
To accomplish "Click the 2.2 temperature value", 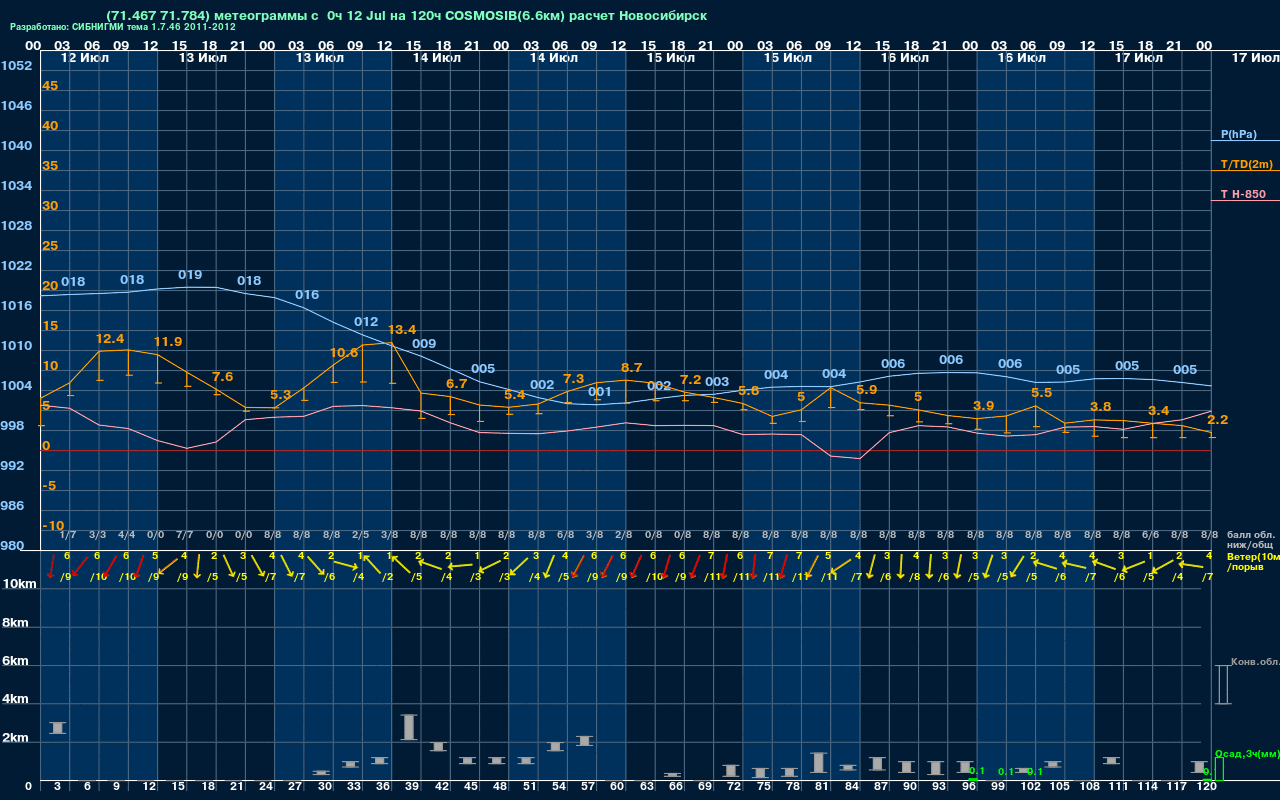I will (x=1218, y=419).
